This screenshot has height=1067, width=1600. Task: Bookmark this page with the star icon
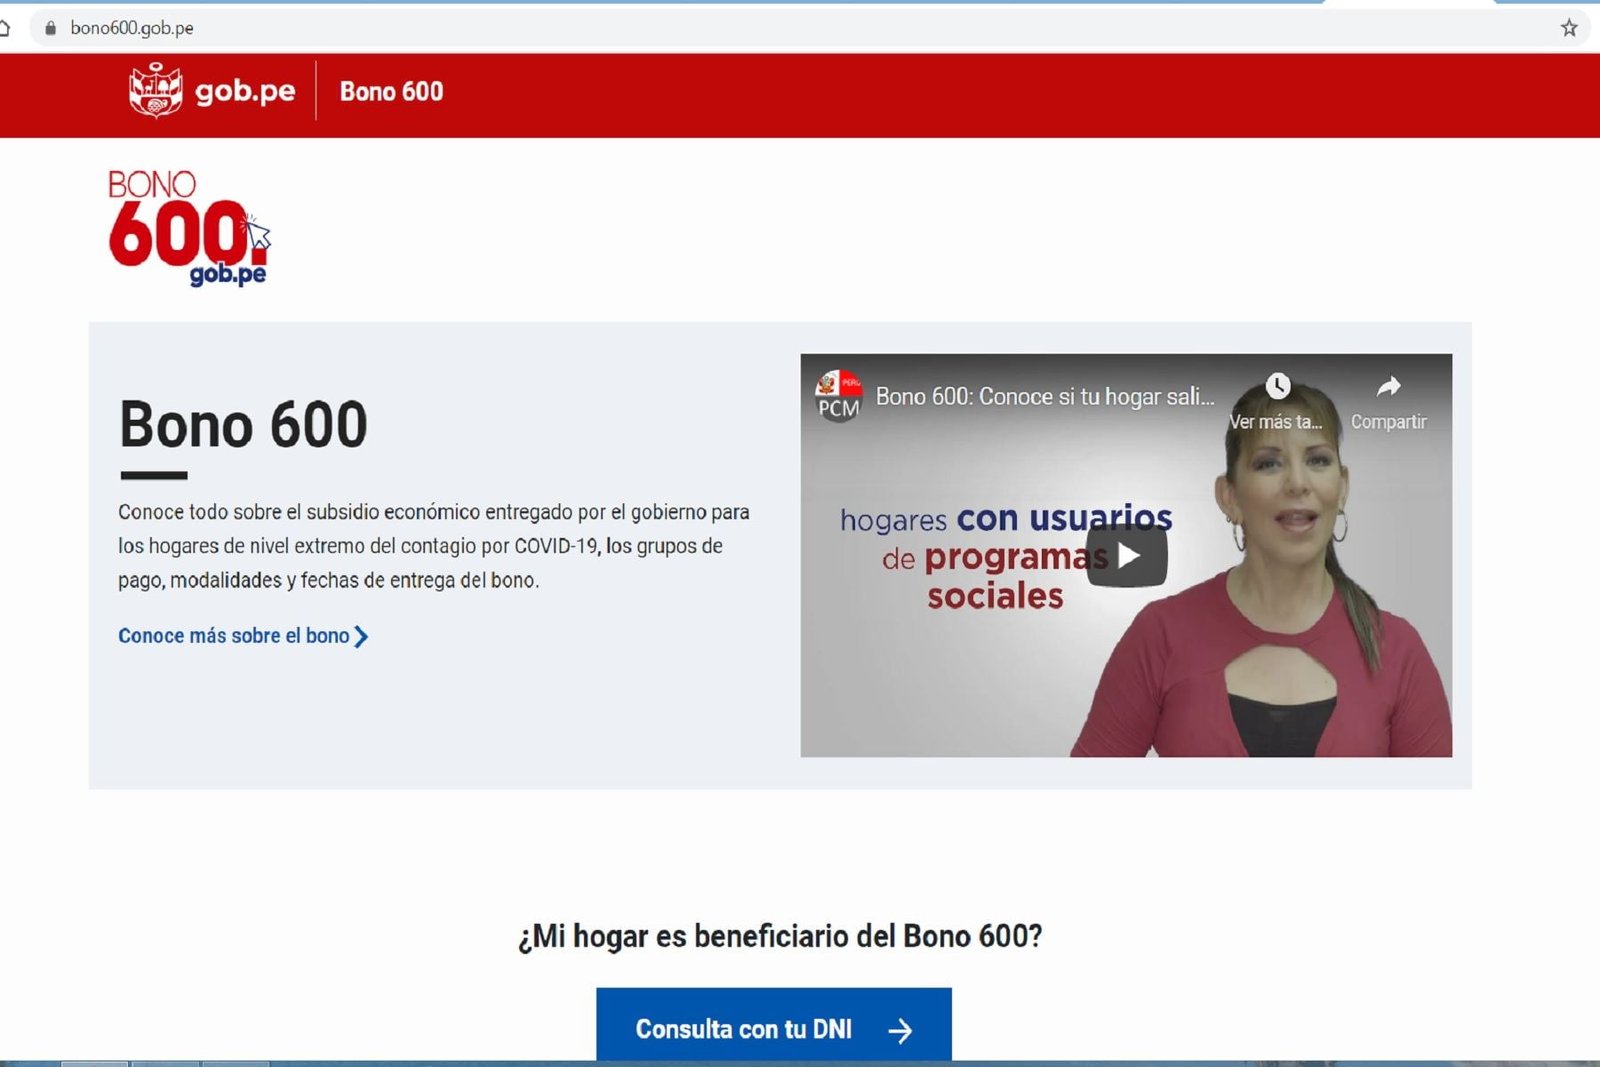coord(1568,28)
